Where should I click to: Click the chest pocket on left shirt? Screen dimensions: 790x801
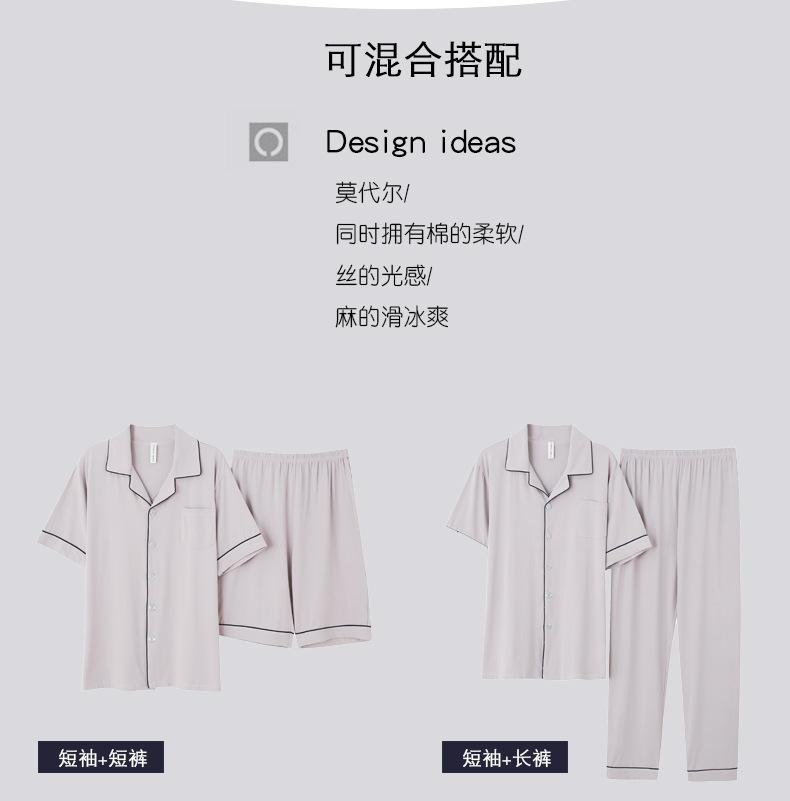(x=198, y=527)
